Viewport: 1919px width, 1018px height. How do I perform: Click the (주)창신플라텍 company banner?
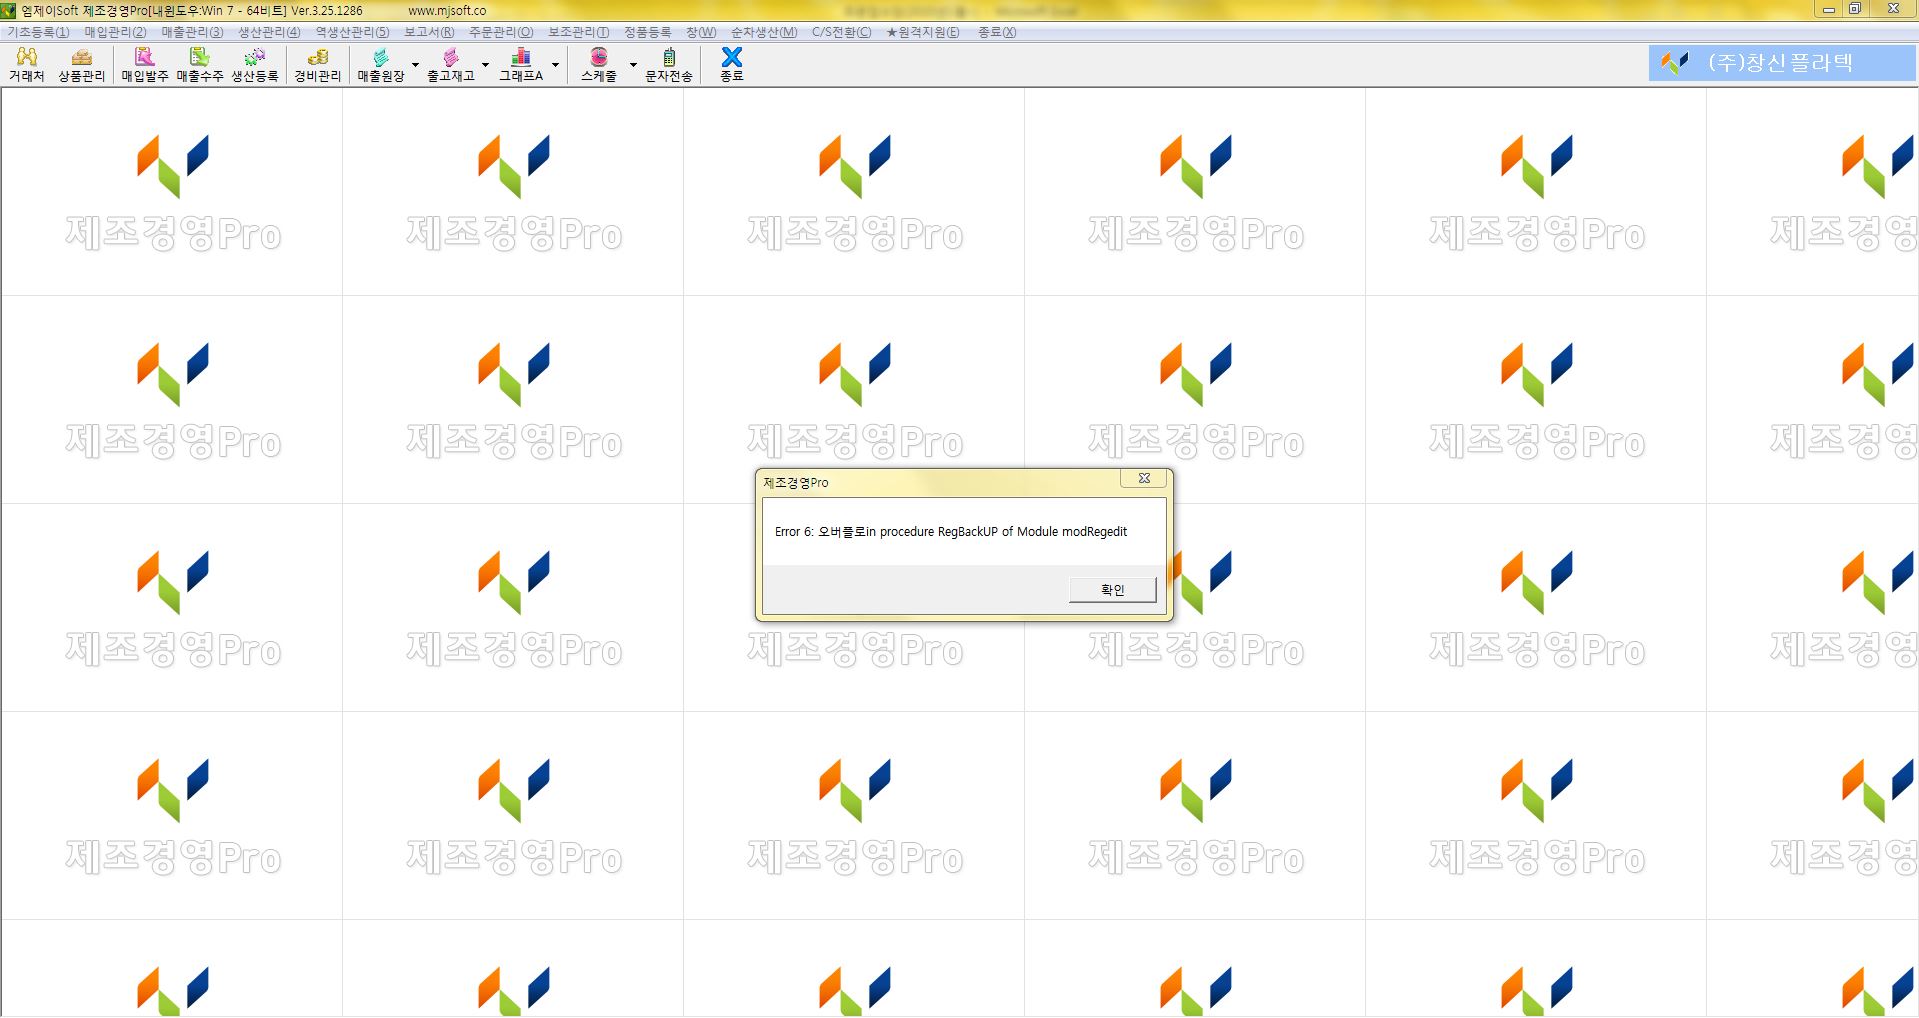point(1781,63)
